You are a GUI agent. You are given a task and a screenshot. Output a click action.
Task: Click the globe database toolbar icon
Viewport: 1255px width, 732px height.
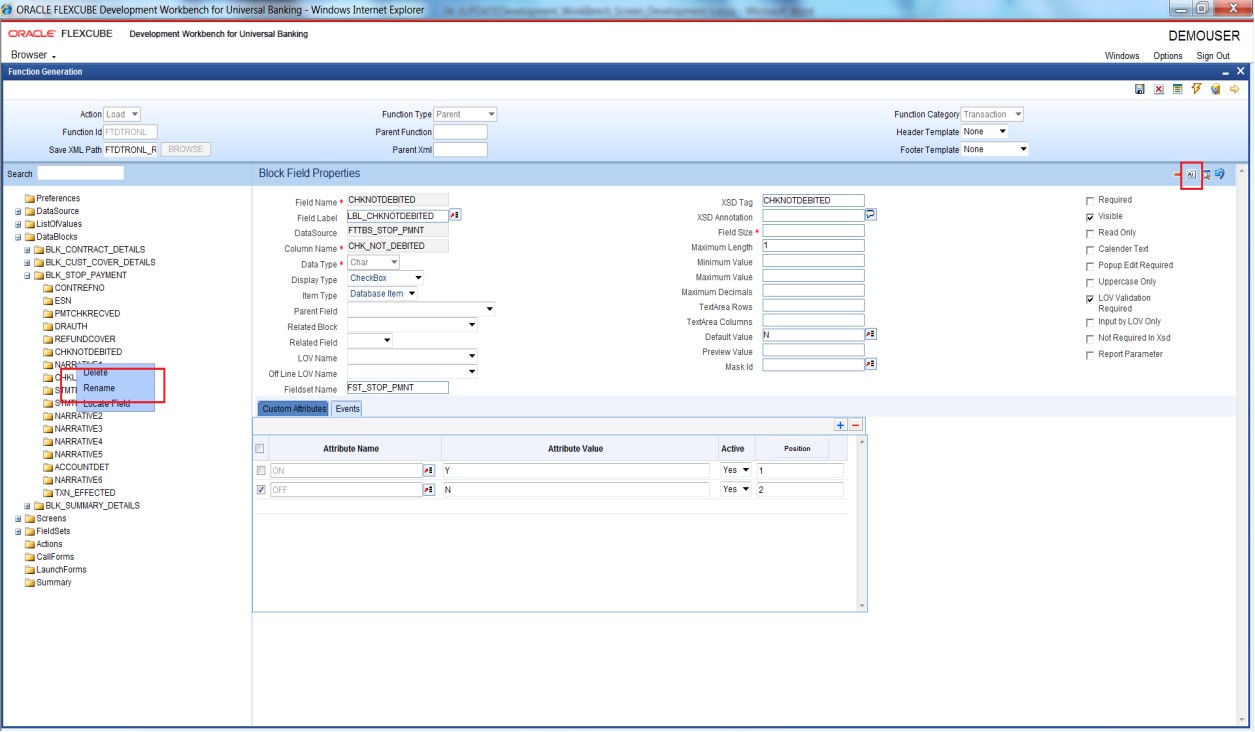[x=1216, y=90]
